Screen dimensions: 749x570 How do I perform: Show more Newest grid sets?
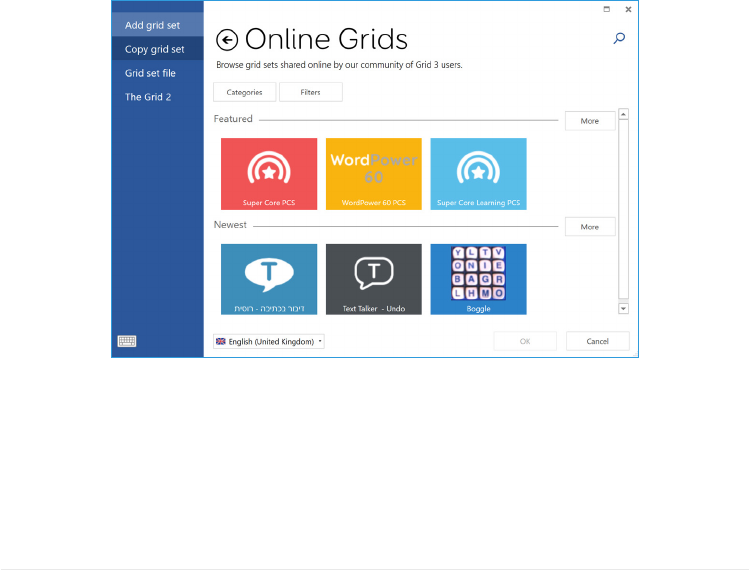tap(590, 227)
